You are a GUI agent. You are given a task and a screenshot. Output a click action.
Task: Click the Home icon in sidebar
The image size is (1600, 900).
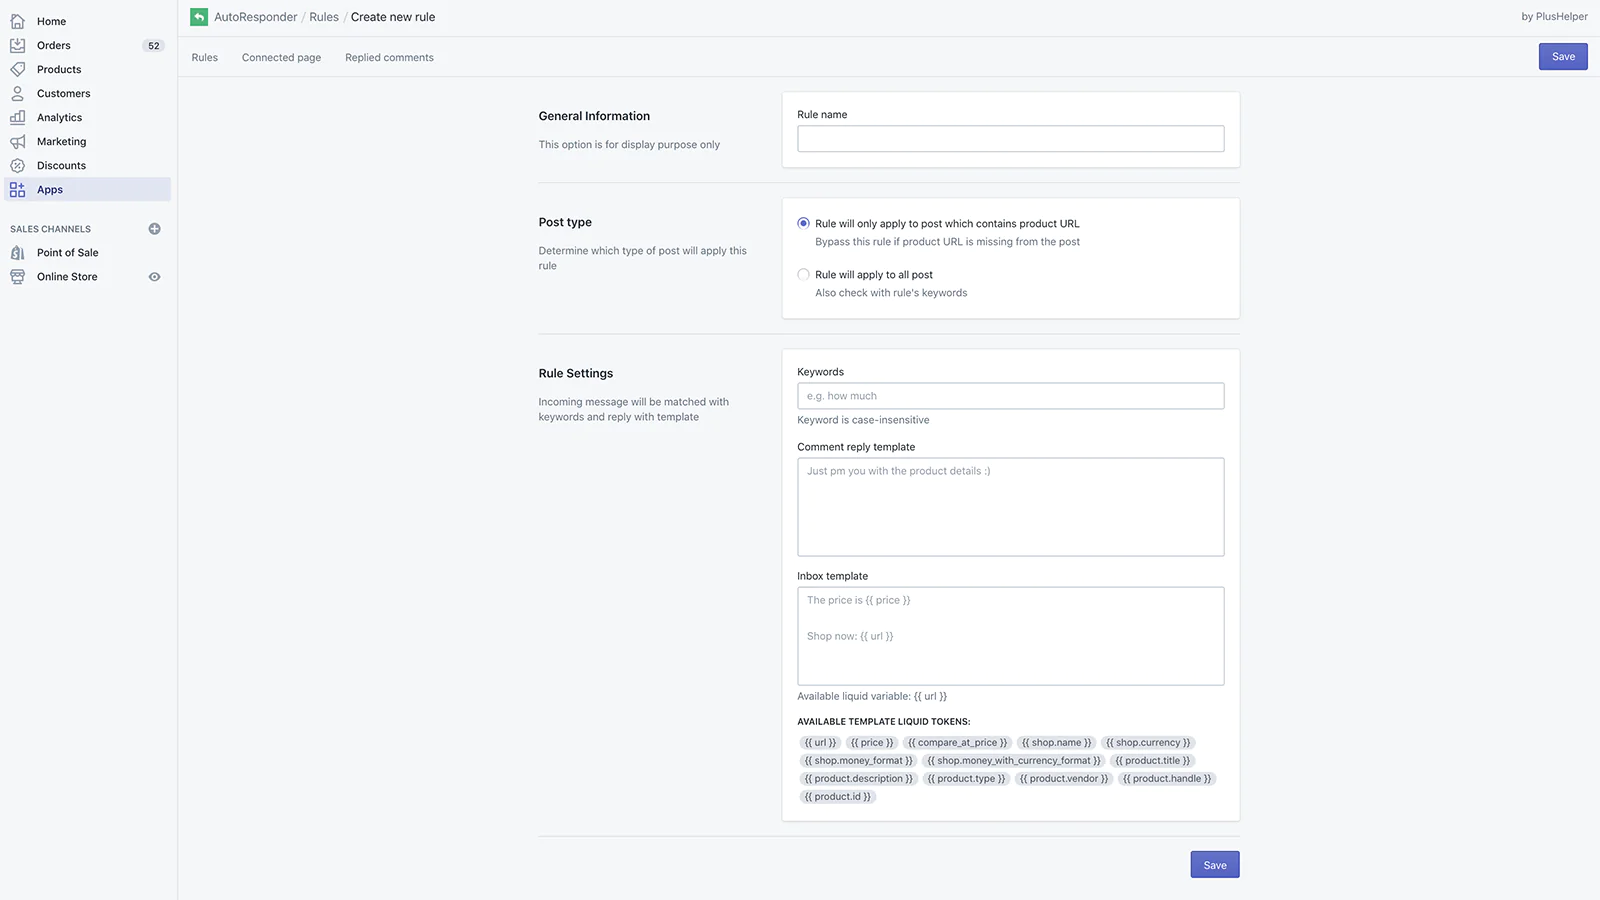pyautogui.click(x=17, y=21)
